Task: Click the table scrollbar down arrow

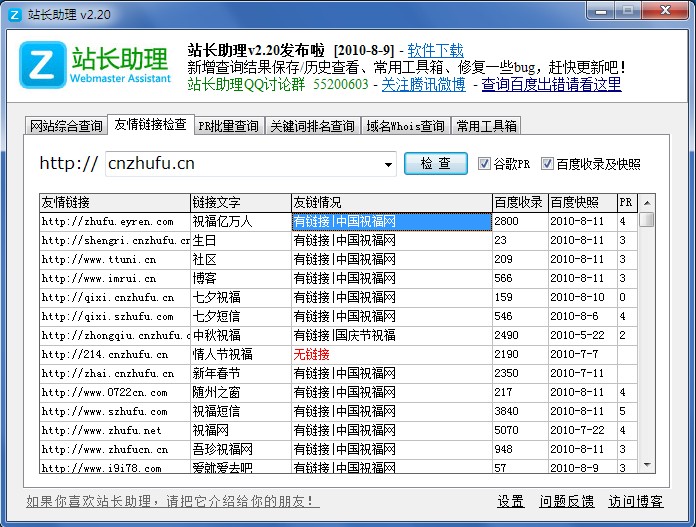Action: tap(647, 465)
